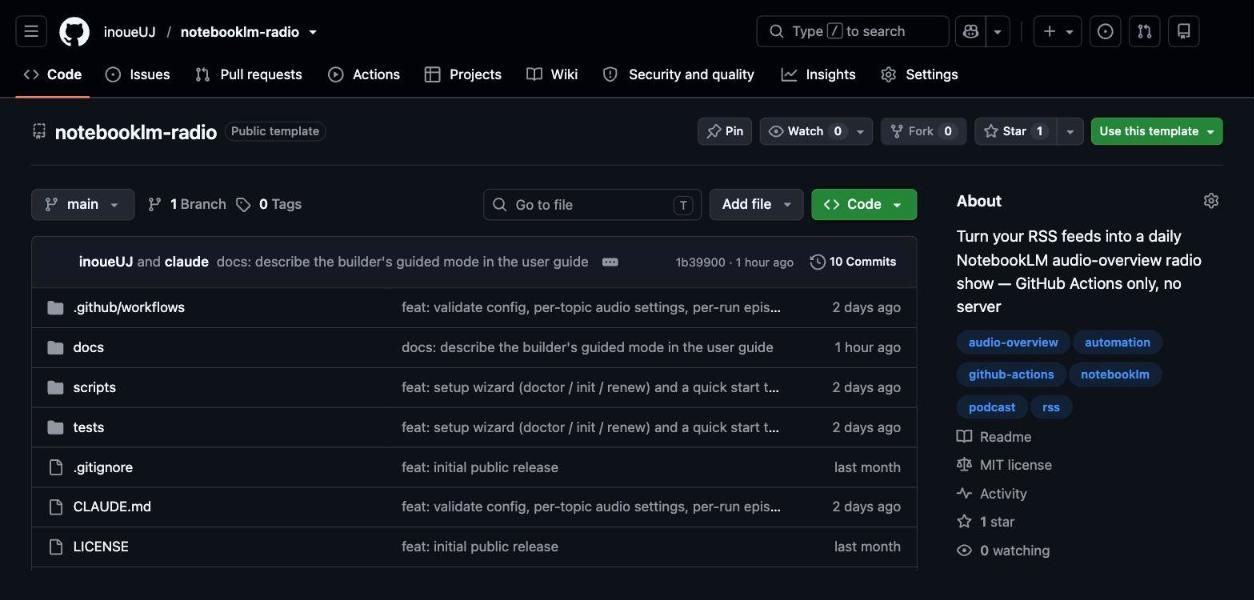
Task: Click the Fork button
Action: coord(924,131)
